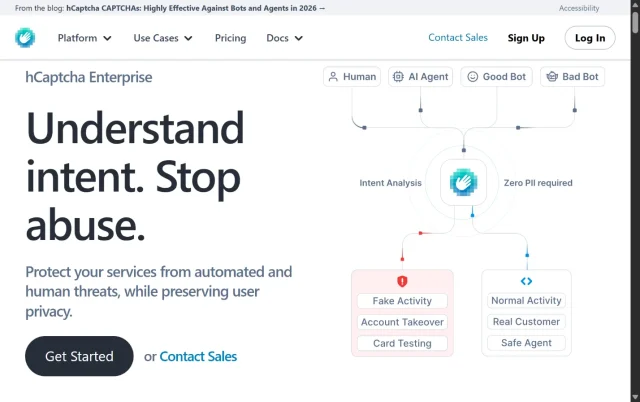Click the Accessibility link at top
Screen dimensions: 640x402
tap(579, 8)
